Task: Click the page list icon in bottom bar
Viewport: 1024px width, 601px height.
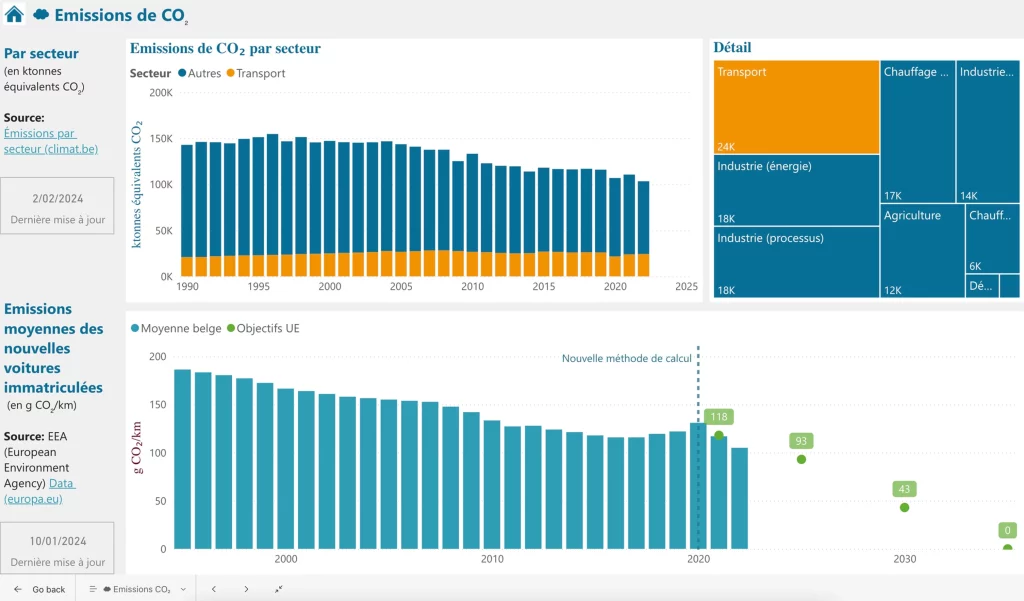Action: pyautogui.click(x=93, y=589)
